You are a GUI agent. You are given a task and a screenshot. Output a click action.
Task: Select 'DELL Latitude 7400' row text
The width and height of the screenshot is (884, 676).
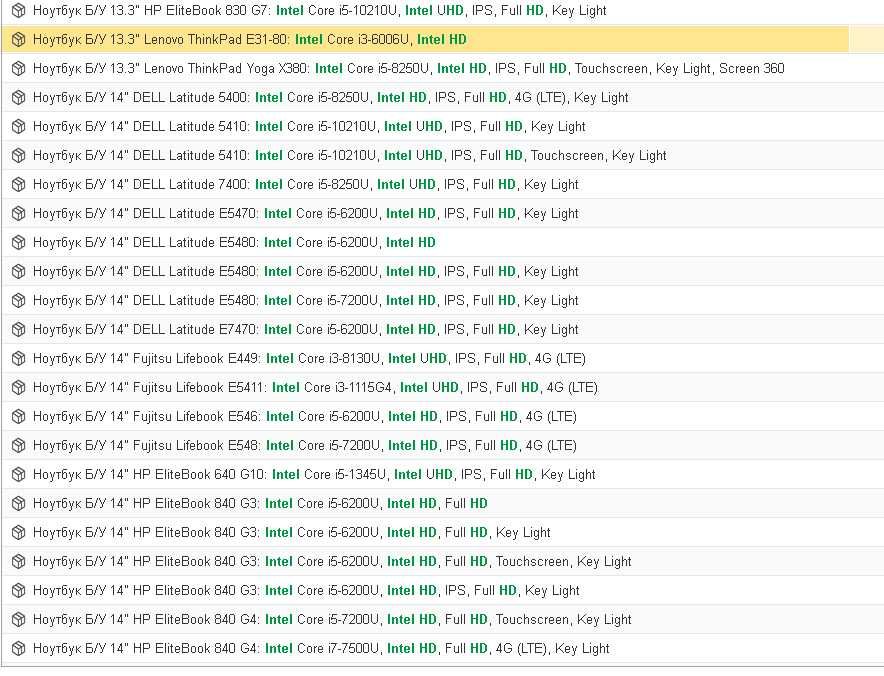click(x=306, y=184)
